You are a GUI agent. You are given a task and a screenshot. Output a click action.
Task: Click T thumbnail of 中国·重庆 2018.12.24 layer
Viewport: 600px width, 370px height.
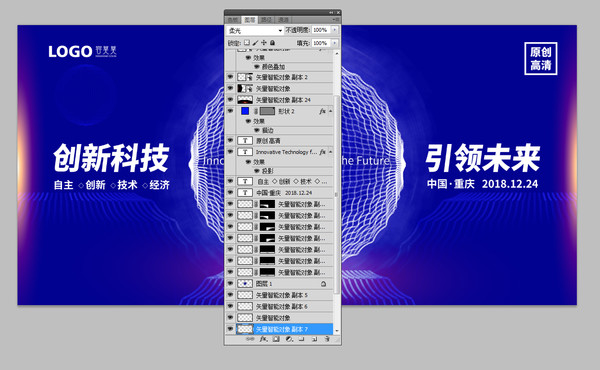[x=245, y=193]
